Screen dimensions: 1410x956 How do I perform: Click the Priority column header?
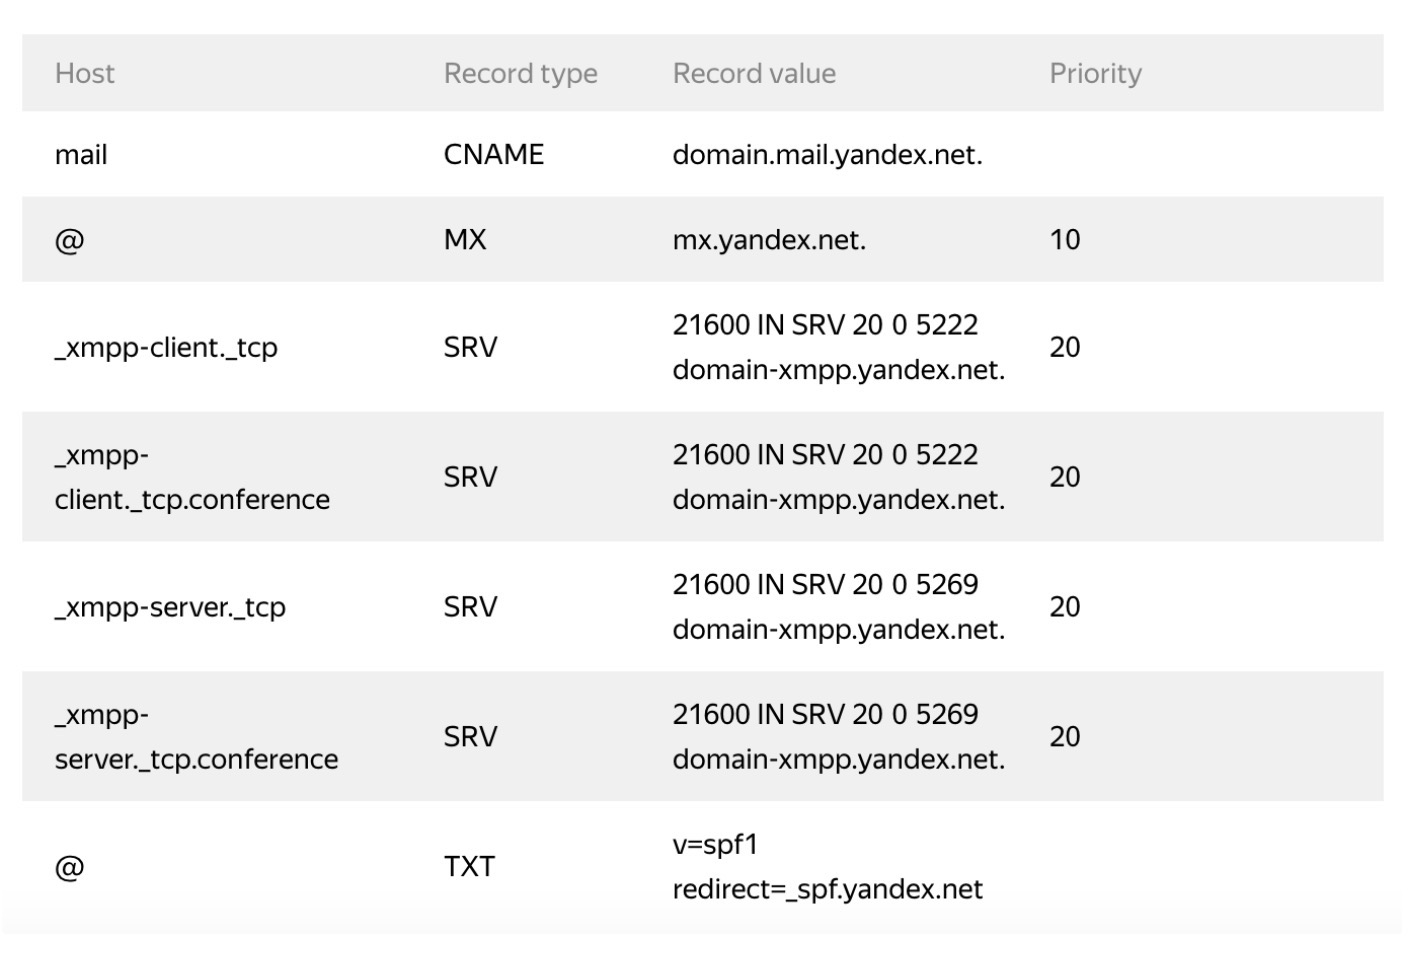point(1095,73)
